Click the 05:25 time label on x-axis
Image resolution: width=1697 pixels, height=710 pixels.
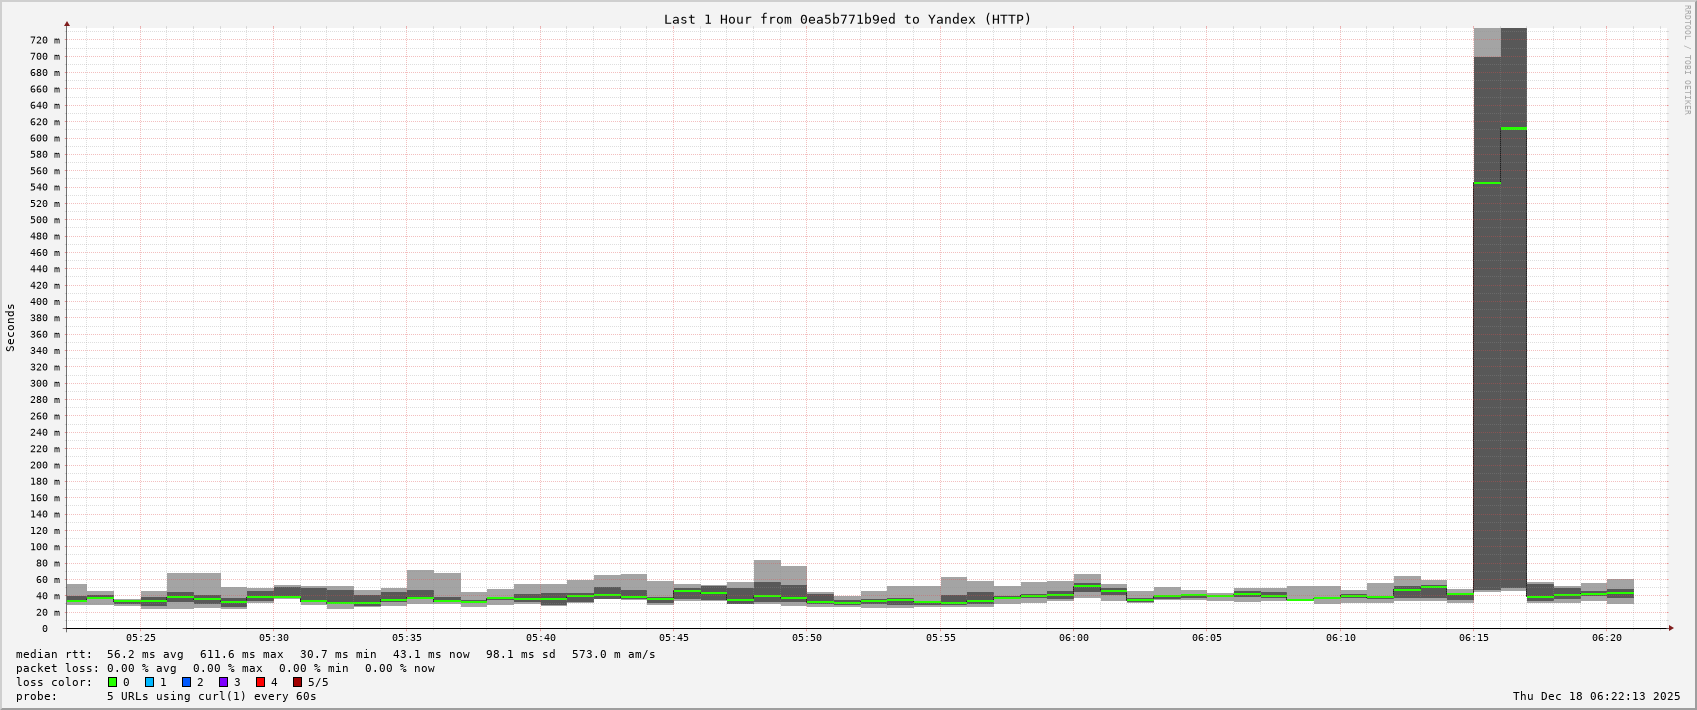[141, 638]
